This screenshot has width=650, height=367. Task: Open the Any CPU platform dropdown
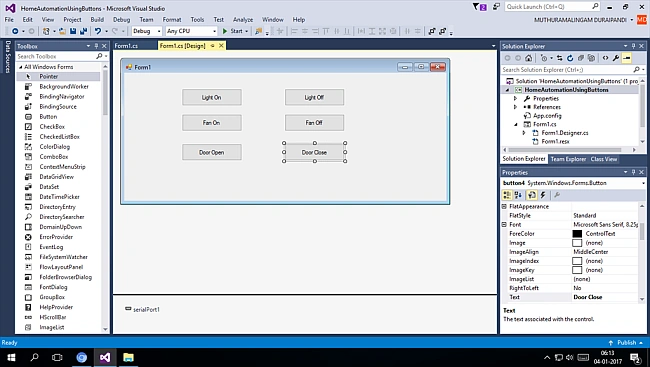[192, 31]
